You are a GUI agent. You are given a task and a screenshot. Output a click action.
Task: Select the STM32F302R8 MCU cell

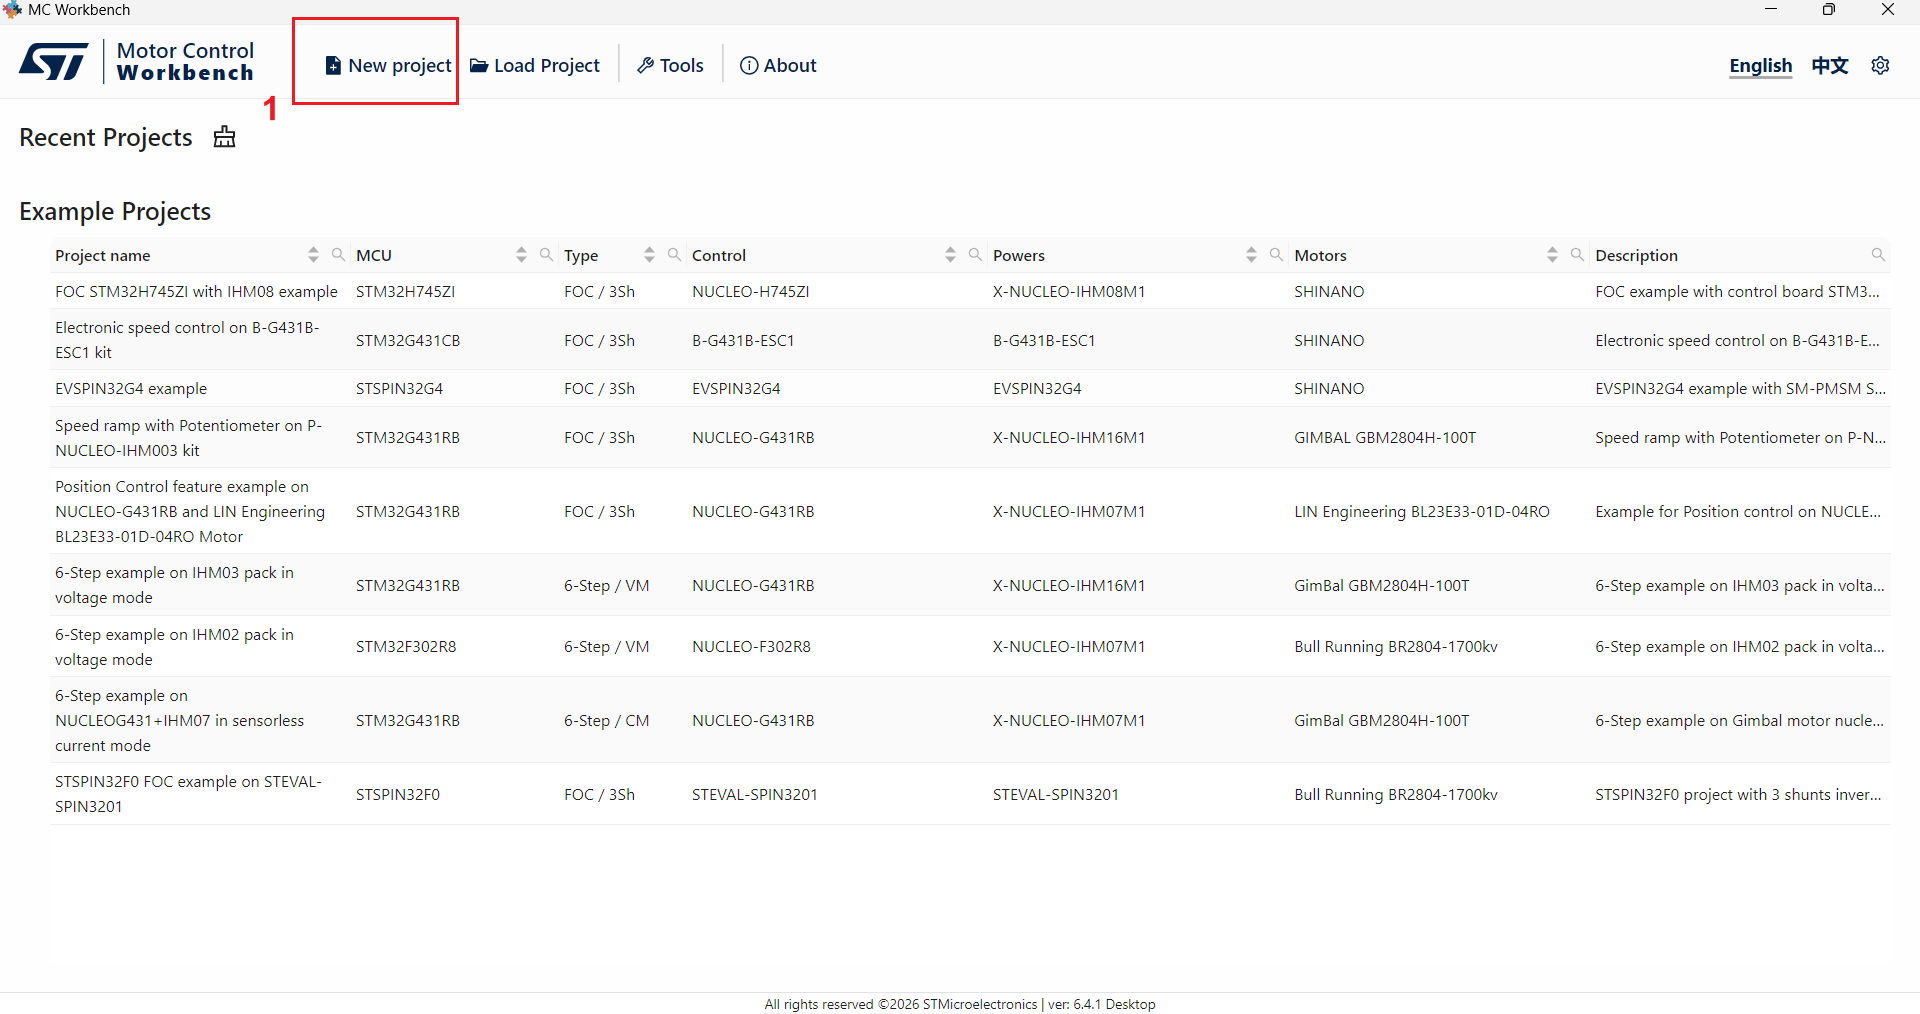pos(406,647)
